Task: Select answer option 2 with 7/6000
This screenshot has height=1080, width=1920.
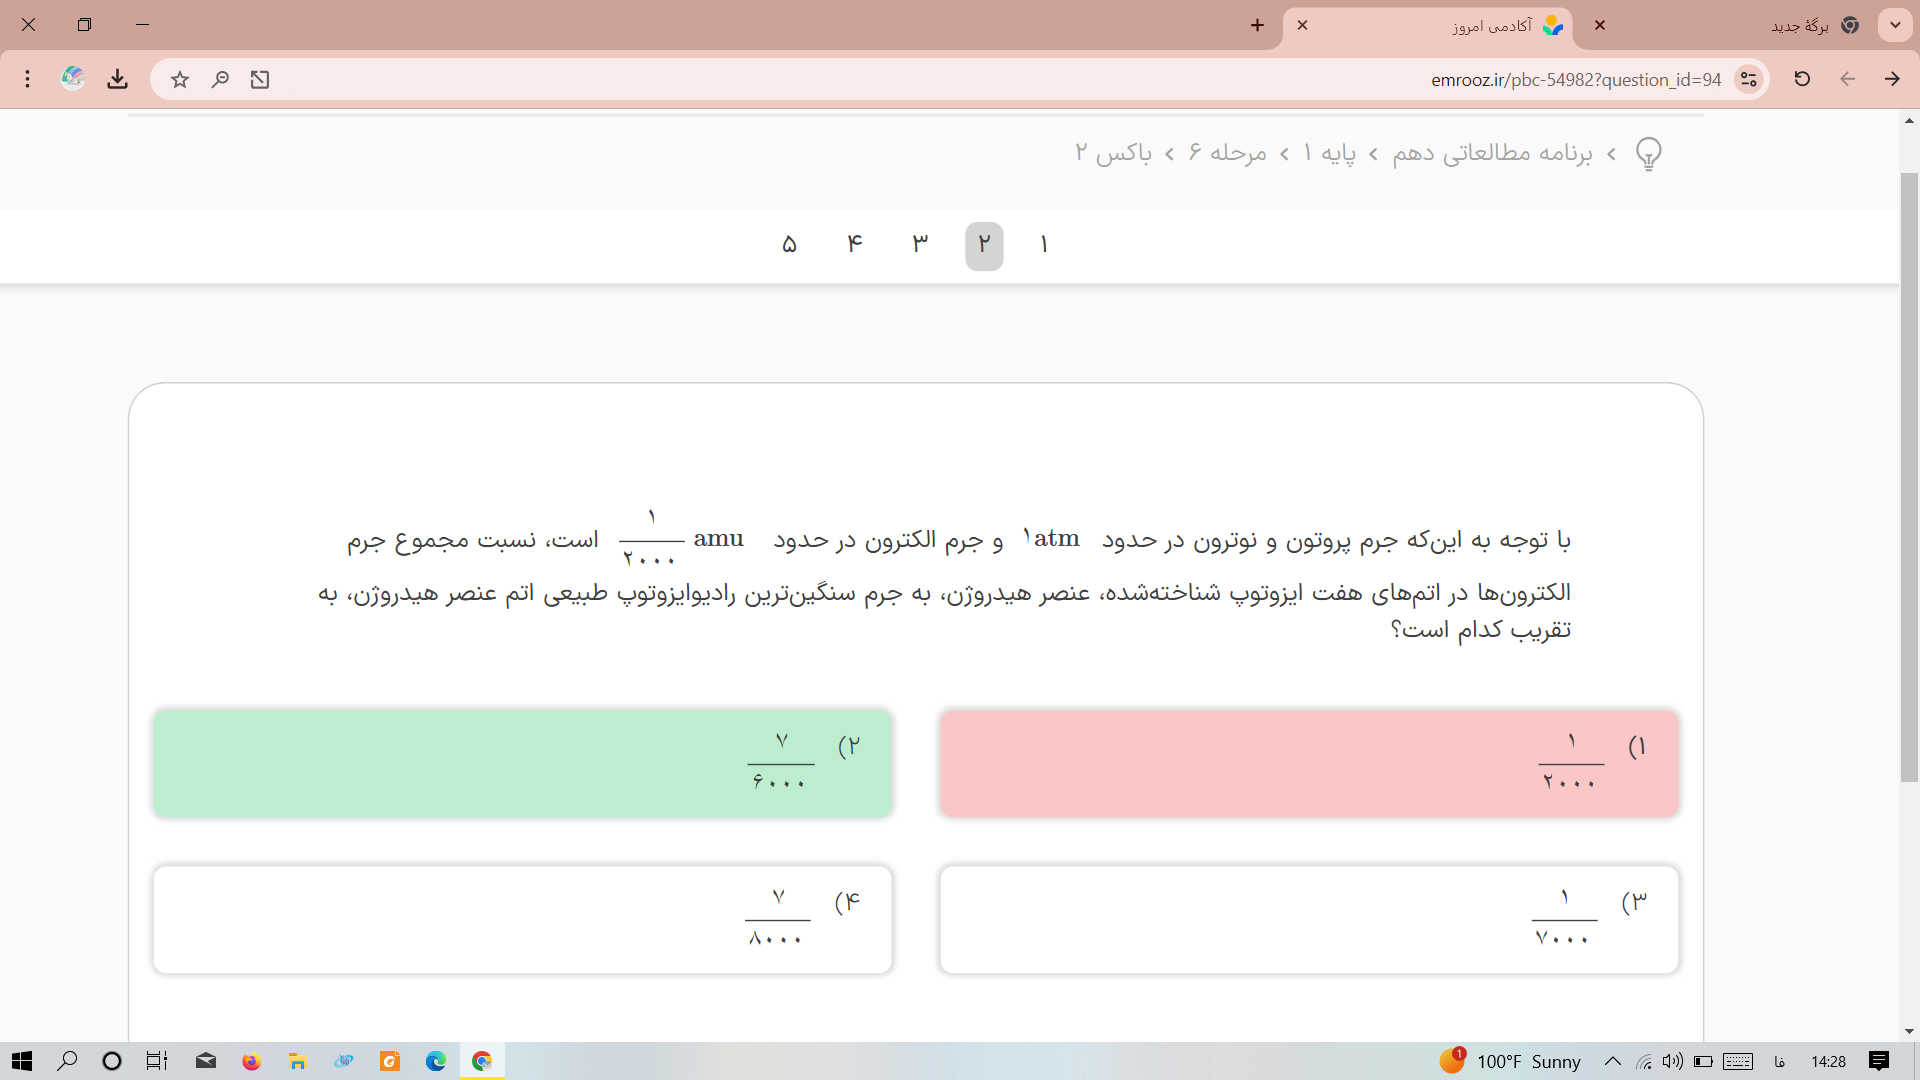Action: 522,764
